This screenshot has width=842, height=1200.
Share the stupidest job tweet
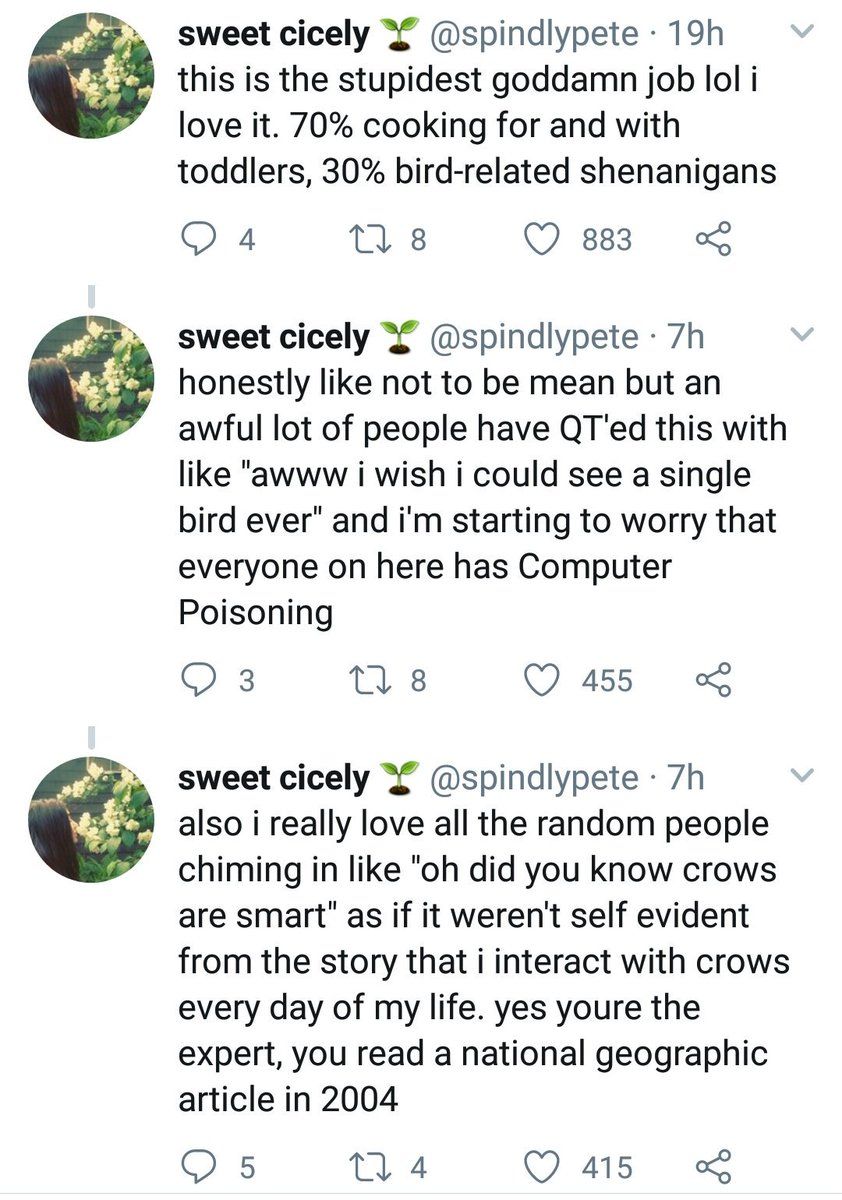click(713, 239)
